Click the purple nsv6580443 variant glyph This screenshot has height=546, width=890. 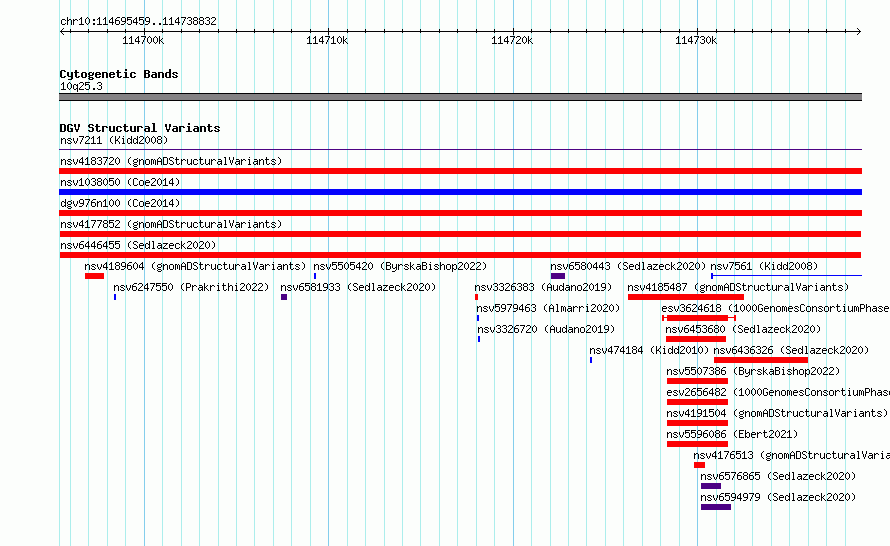(557, 276)
